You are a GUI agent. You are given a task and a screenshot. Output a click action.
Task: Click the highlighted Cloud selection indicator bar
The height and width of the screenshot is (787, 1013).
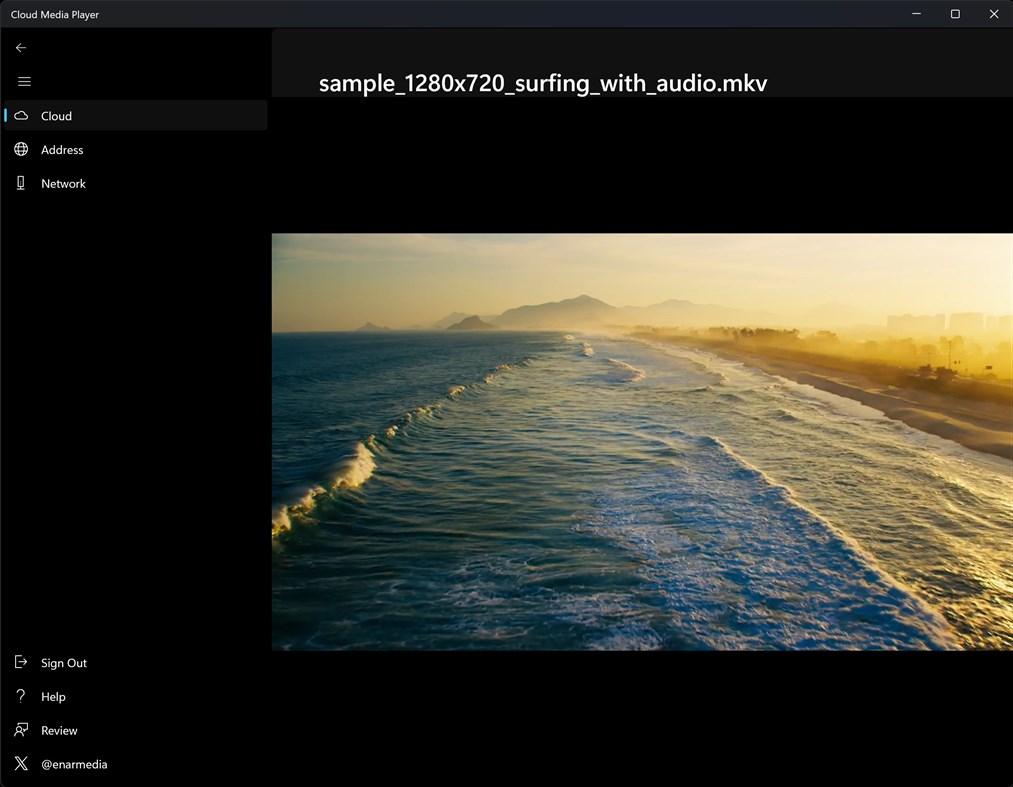pyautogui.click(x=4, y=115)
